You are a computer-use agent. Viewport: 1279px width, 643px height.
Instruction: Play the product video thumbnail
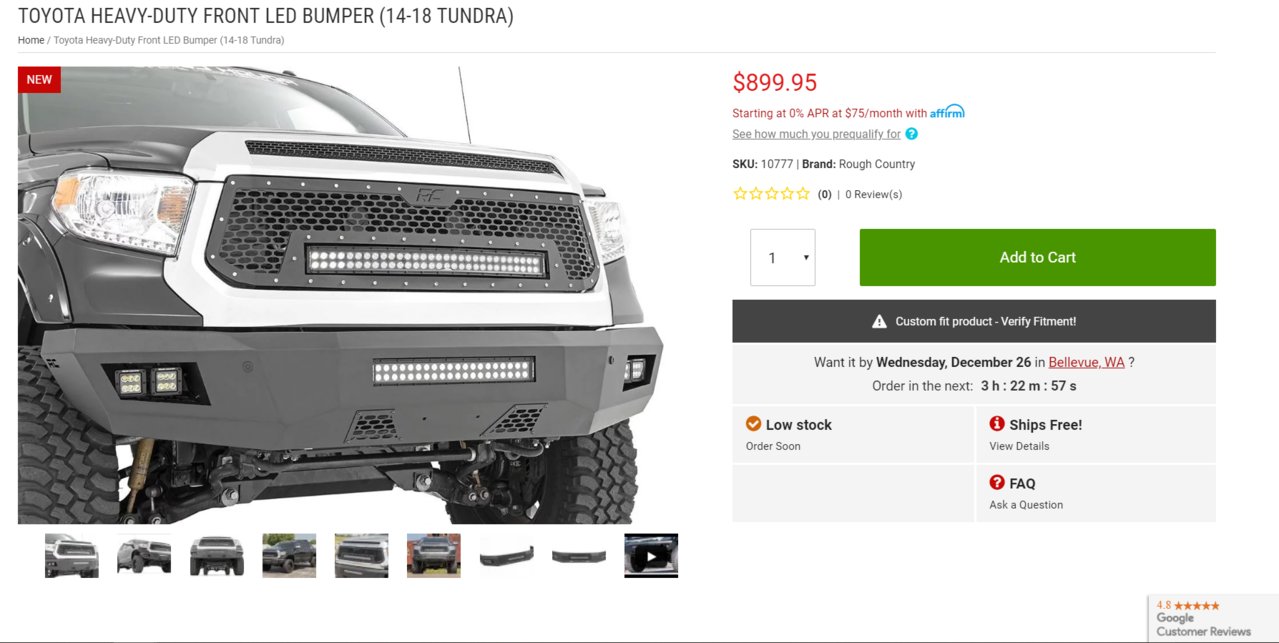[x=651, y=556]
